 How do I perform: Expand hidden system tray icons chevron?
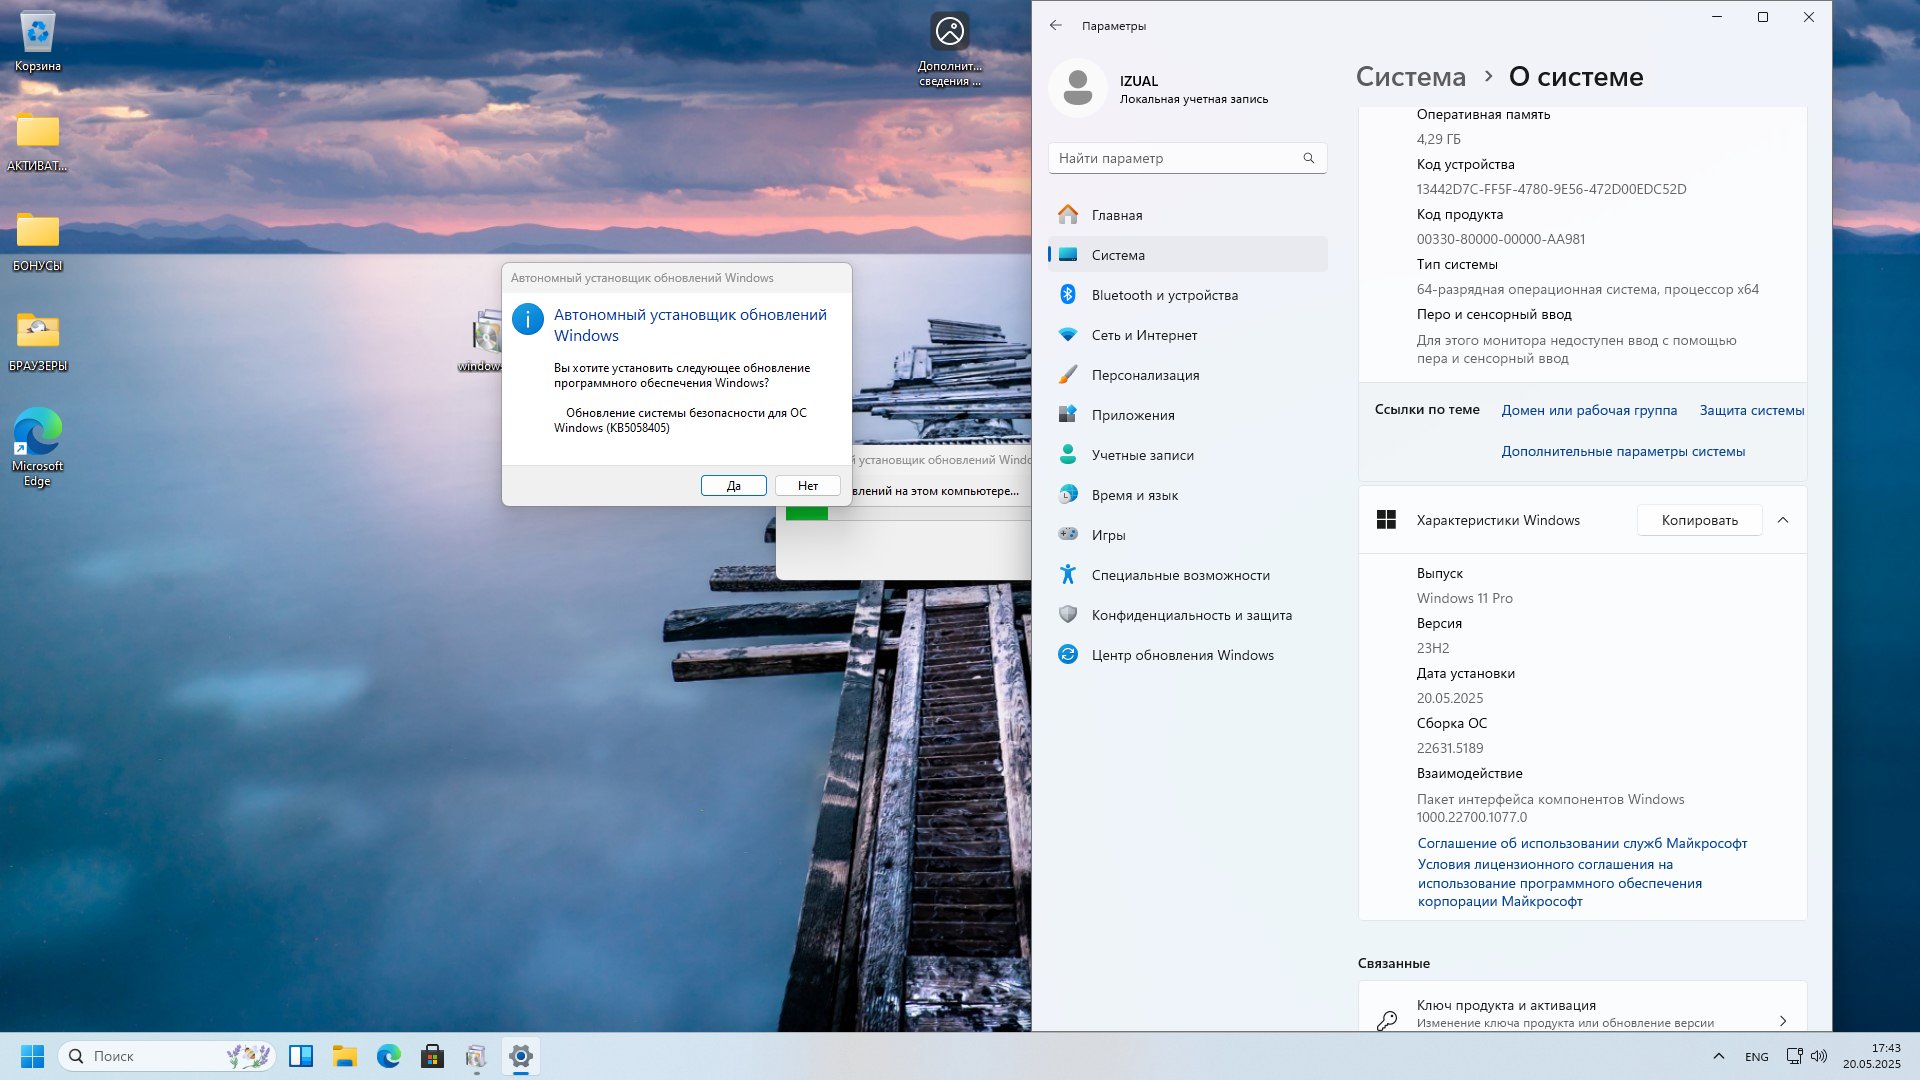coord(1718,1056)
